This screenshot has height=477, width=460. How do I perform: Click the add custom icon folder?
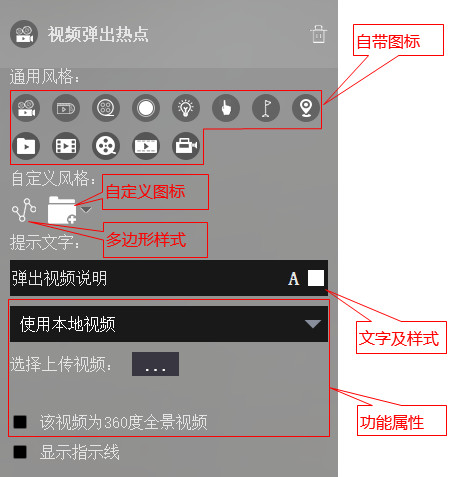[x=62, y=210]
